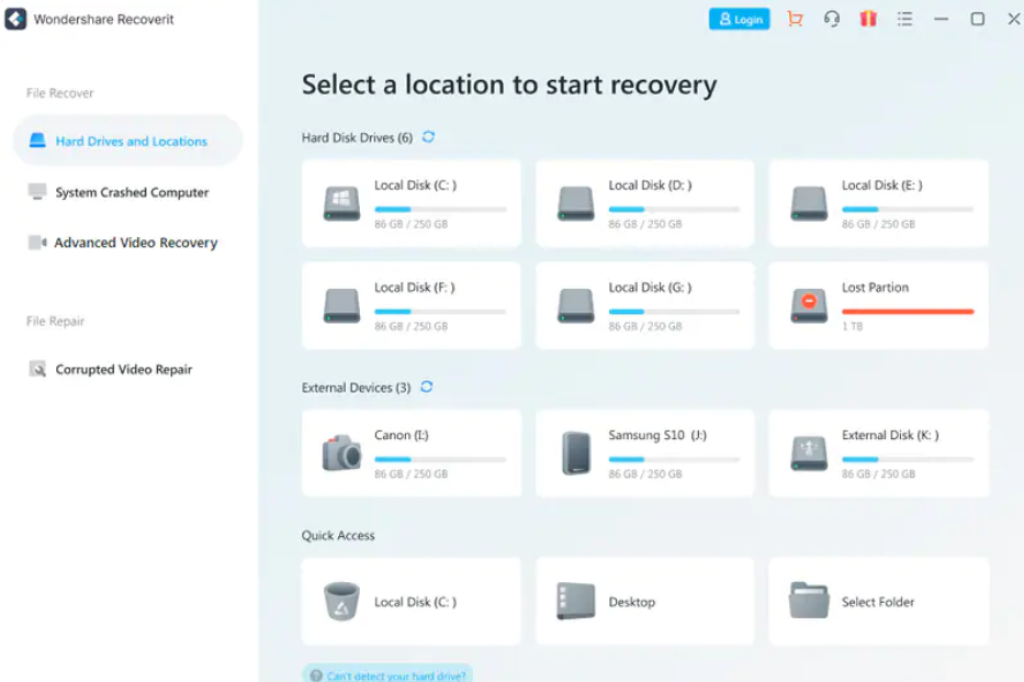Open the red gift box icon
This screenshot has height=682, width=1024.
point(868,19)
